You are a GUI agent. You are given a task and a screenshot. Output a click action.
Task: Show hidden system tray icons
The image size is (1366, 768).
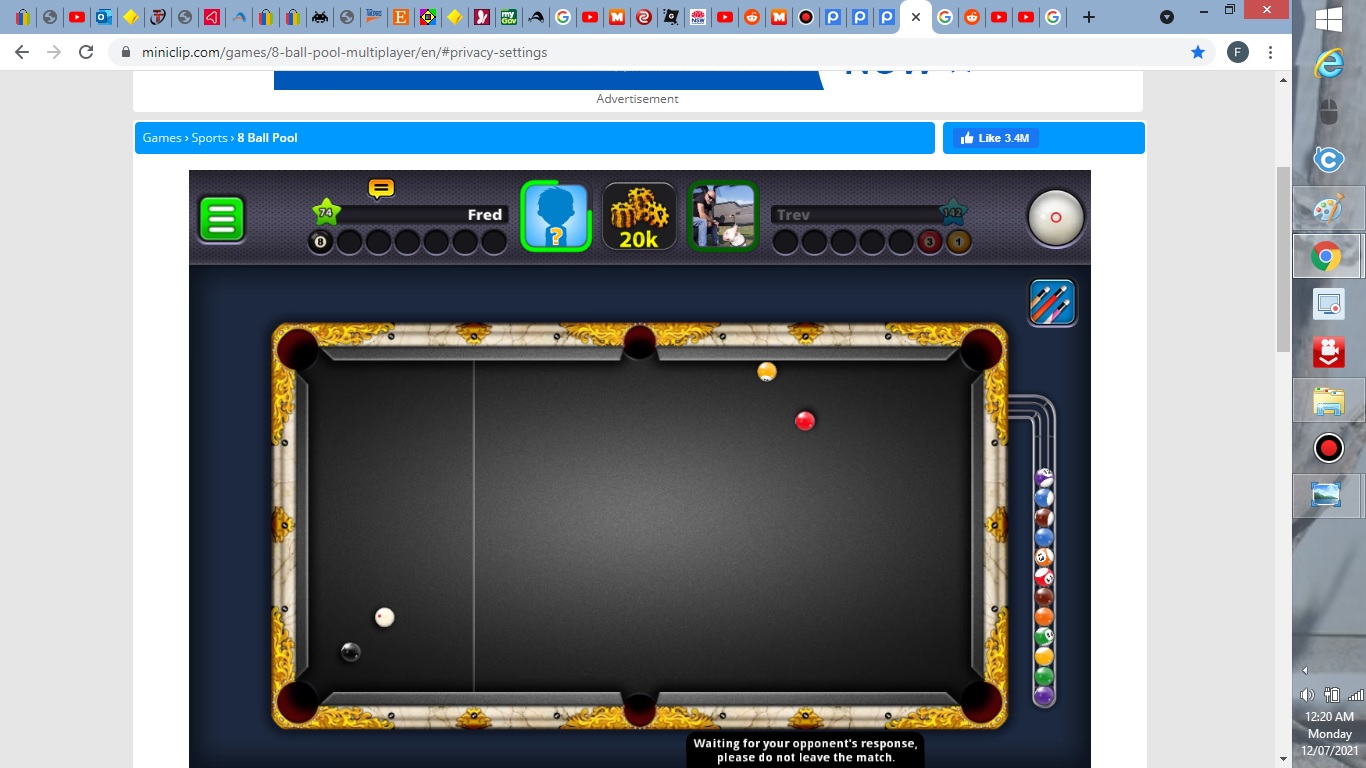coord(1305,670)
